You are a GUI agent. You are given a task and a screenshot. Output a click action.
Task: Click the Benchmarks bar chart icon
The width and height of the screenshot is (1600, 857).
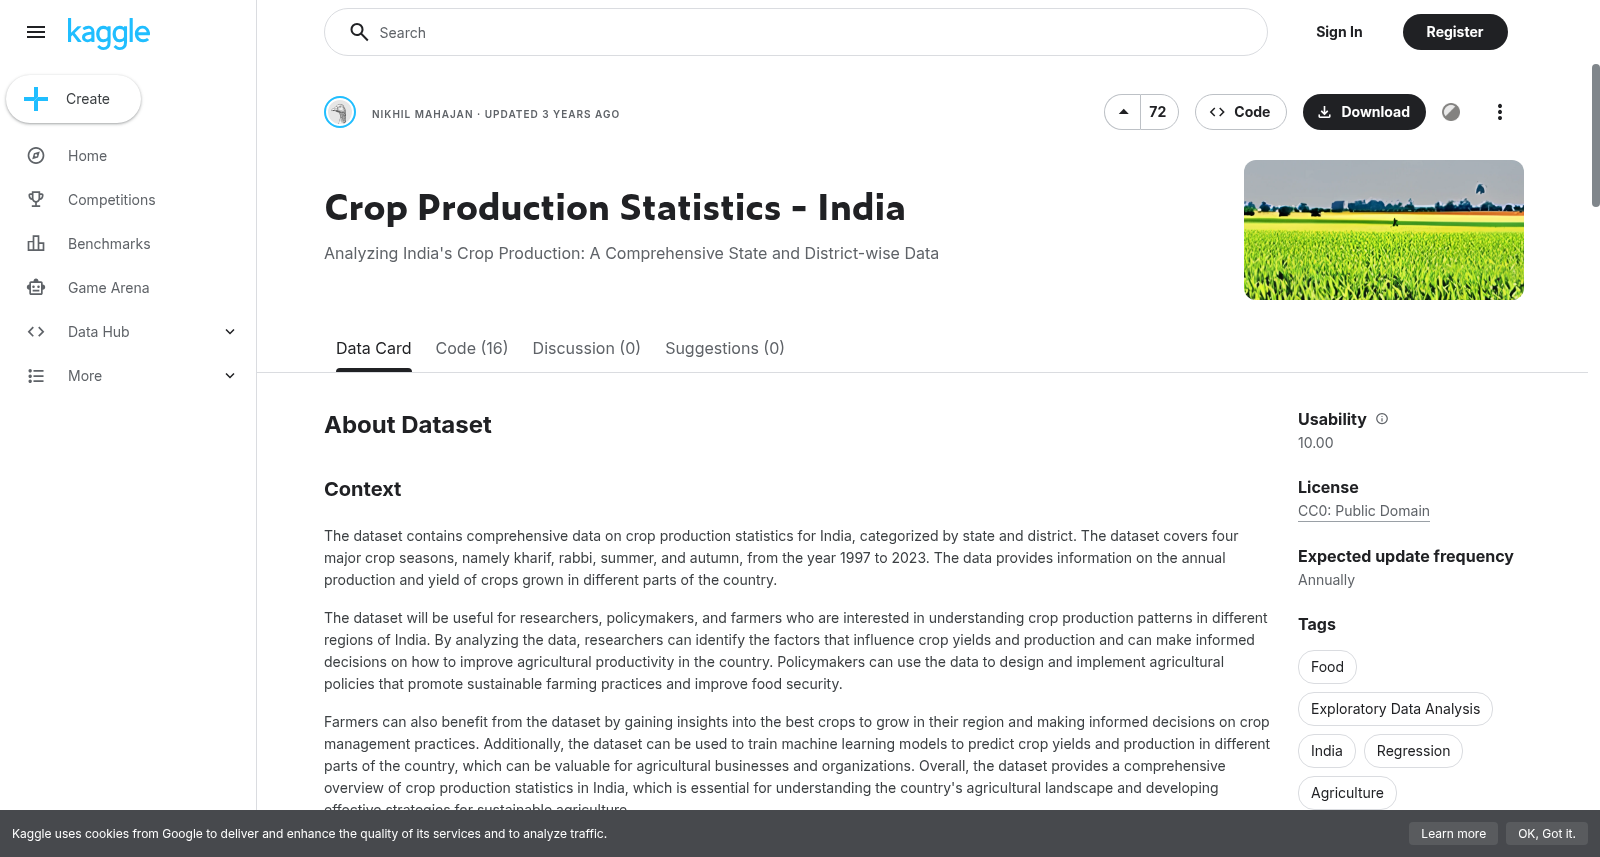pyautogui.click(x=36, y=244)
